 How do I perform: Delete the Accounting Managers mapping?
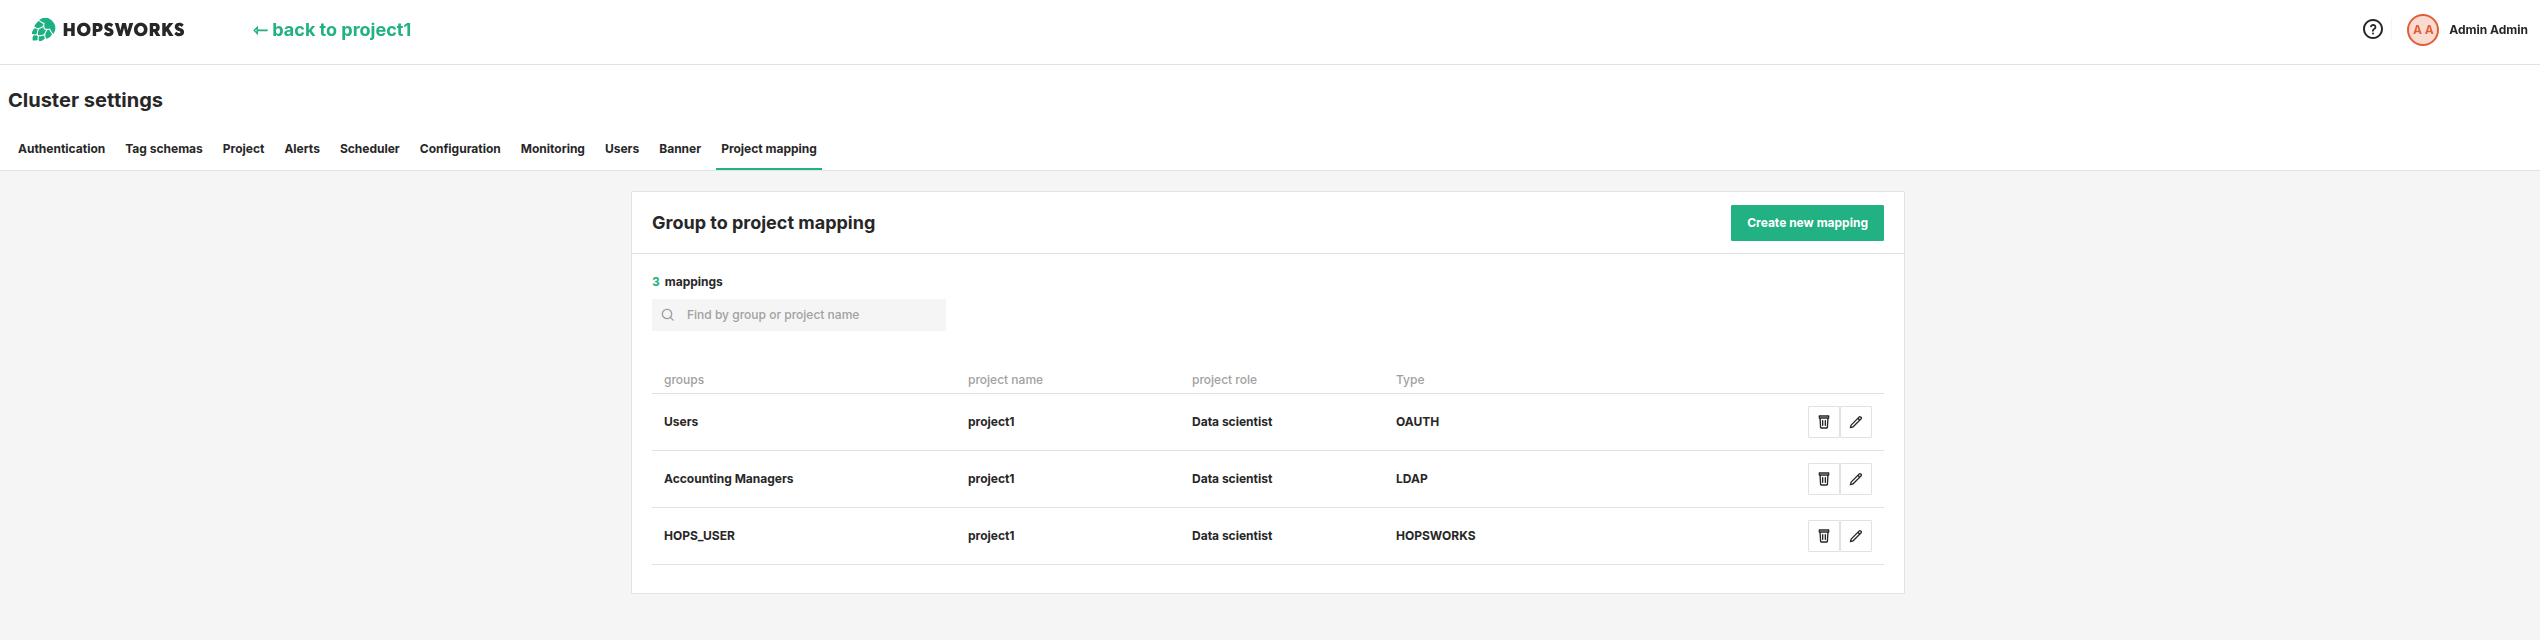tap(1823, 479)
